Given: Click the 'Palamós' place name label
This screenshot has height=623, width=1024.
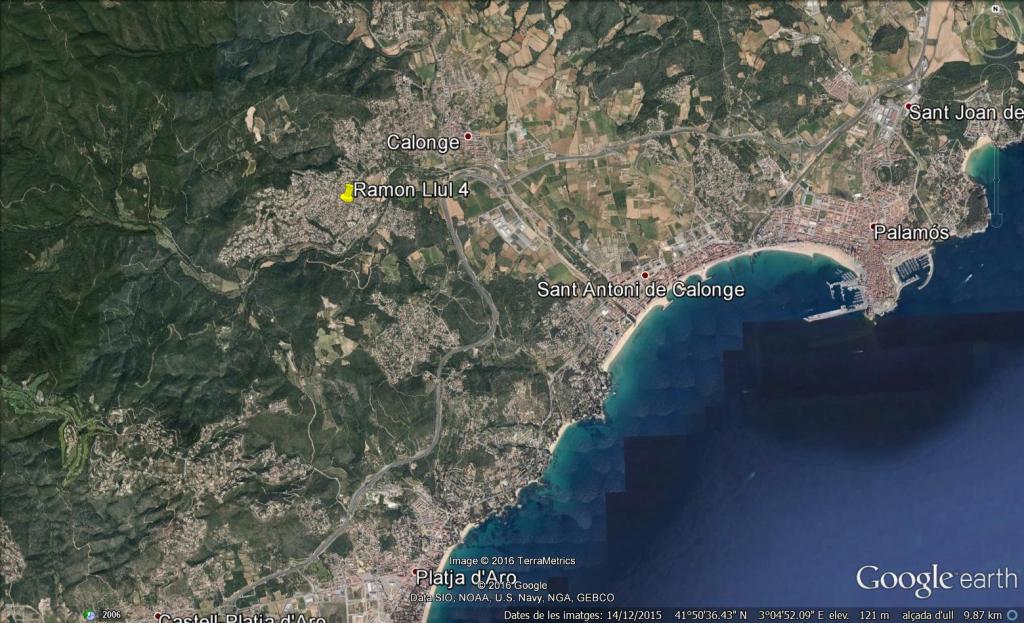Looking at the screenshot, I should click(912, 232).
